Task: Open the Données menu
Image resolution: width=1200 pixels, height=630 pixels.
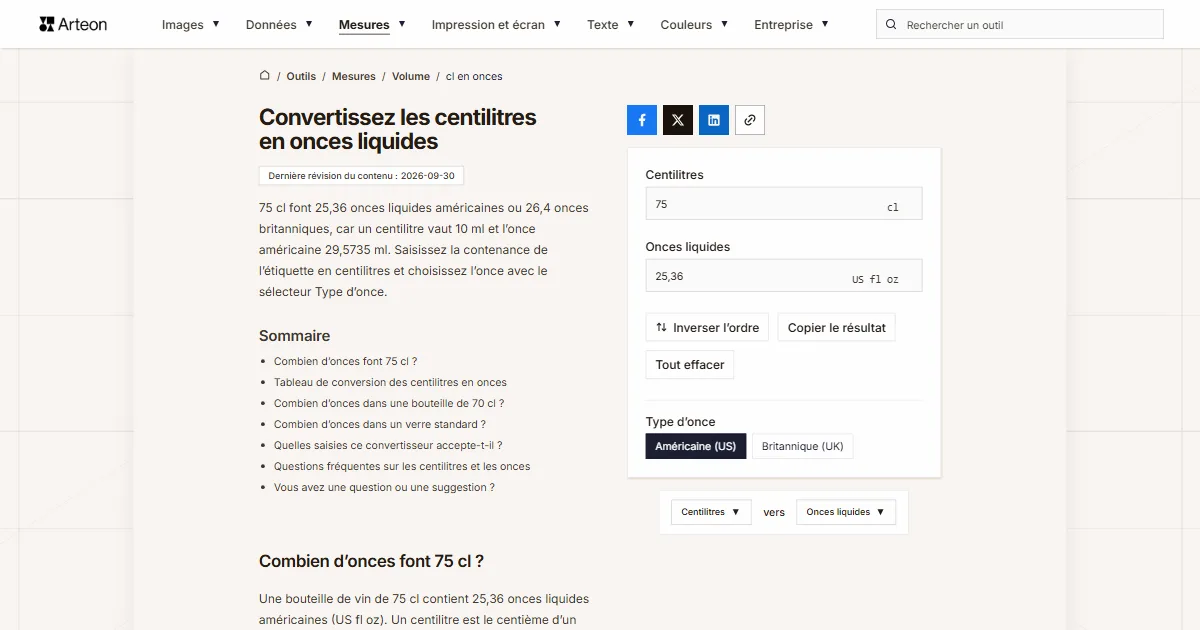Action: click(279, 25)
